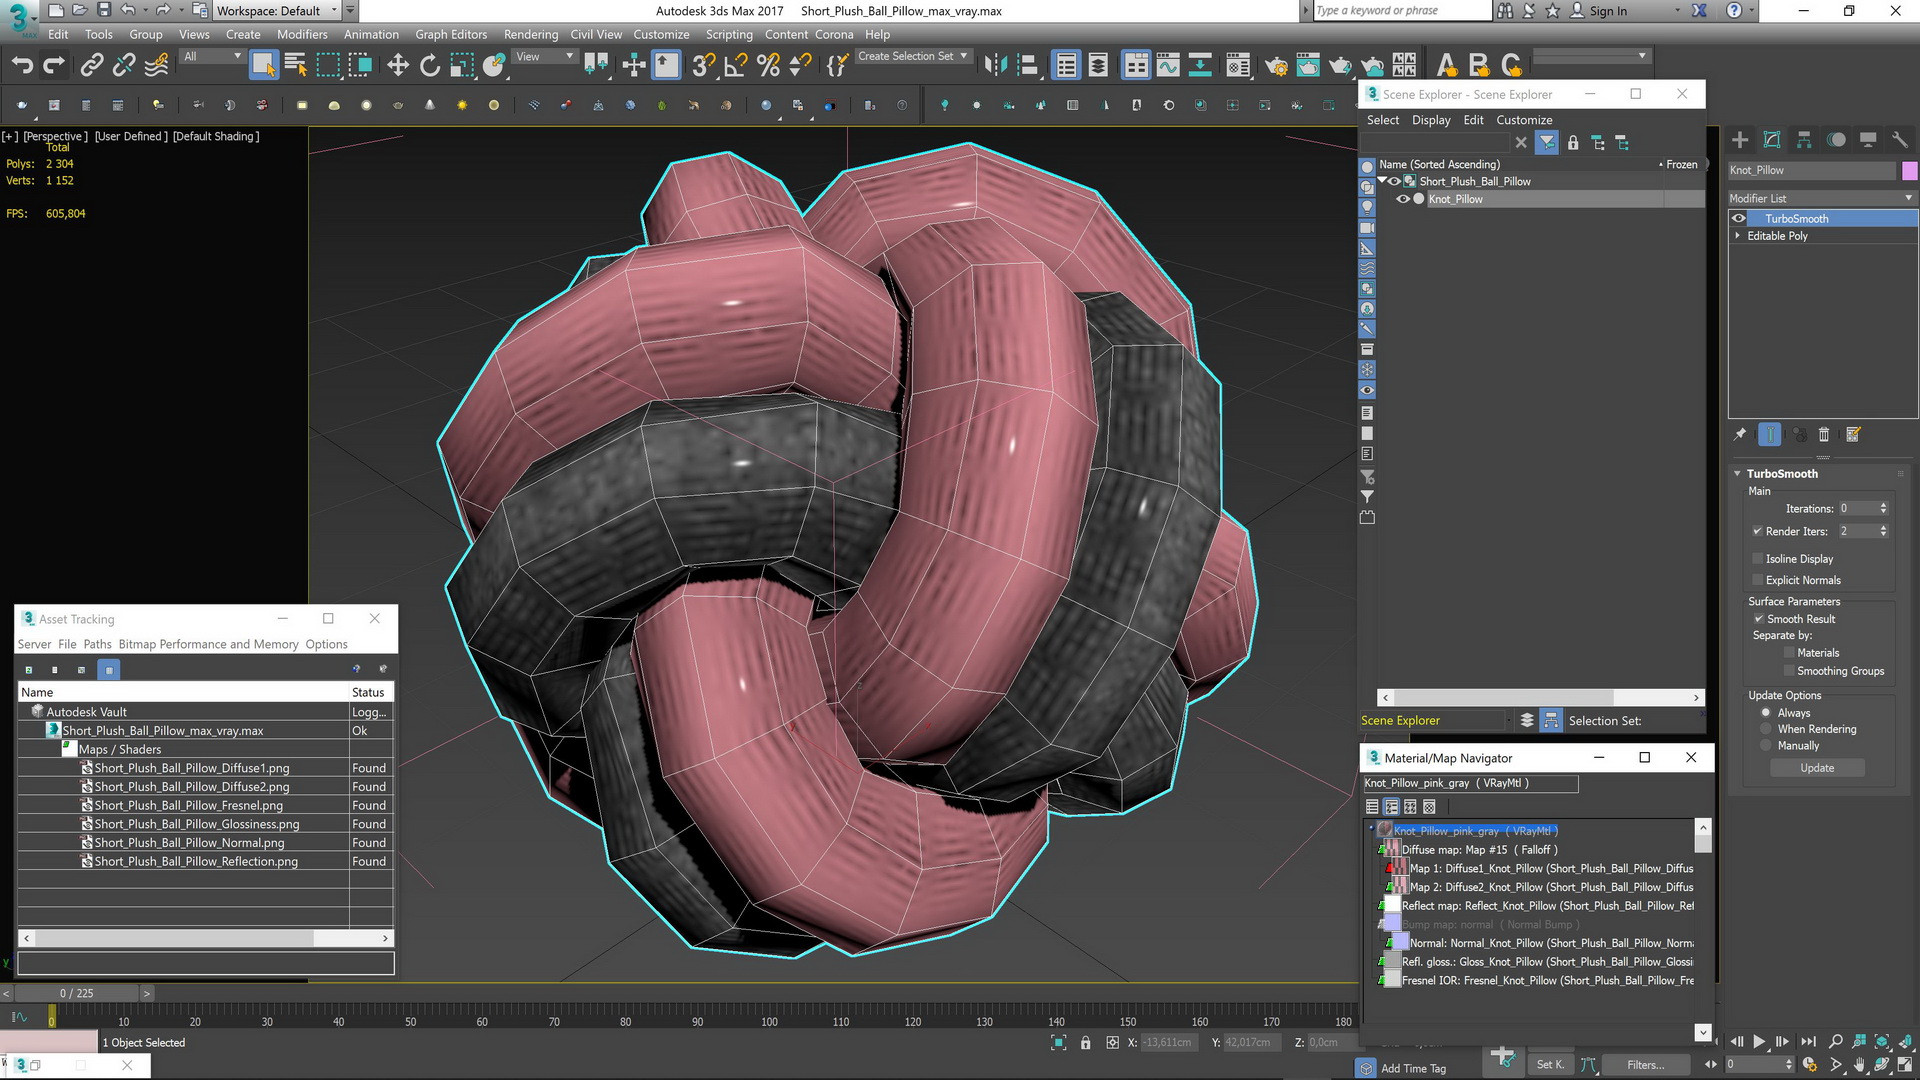
Task: Click the pink object color swatch
Action: tap(1909, 170)
